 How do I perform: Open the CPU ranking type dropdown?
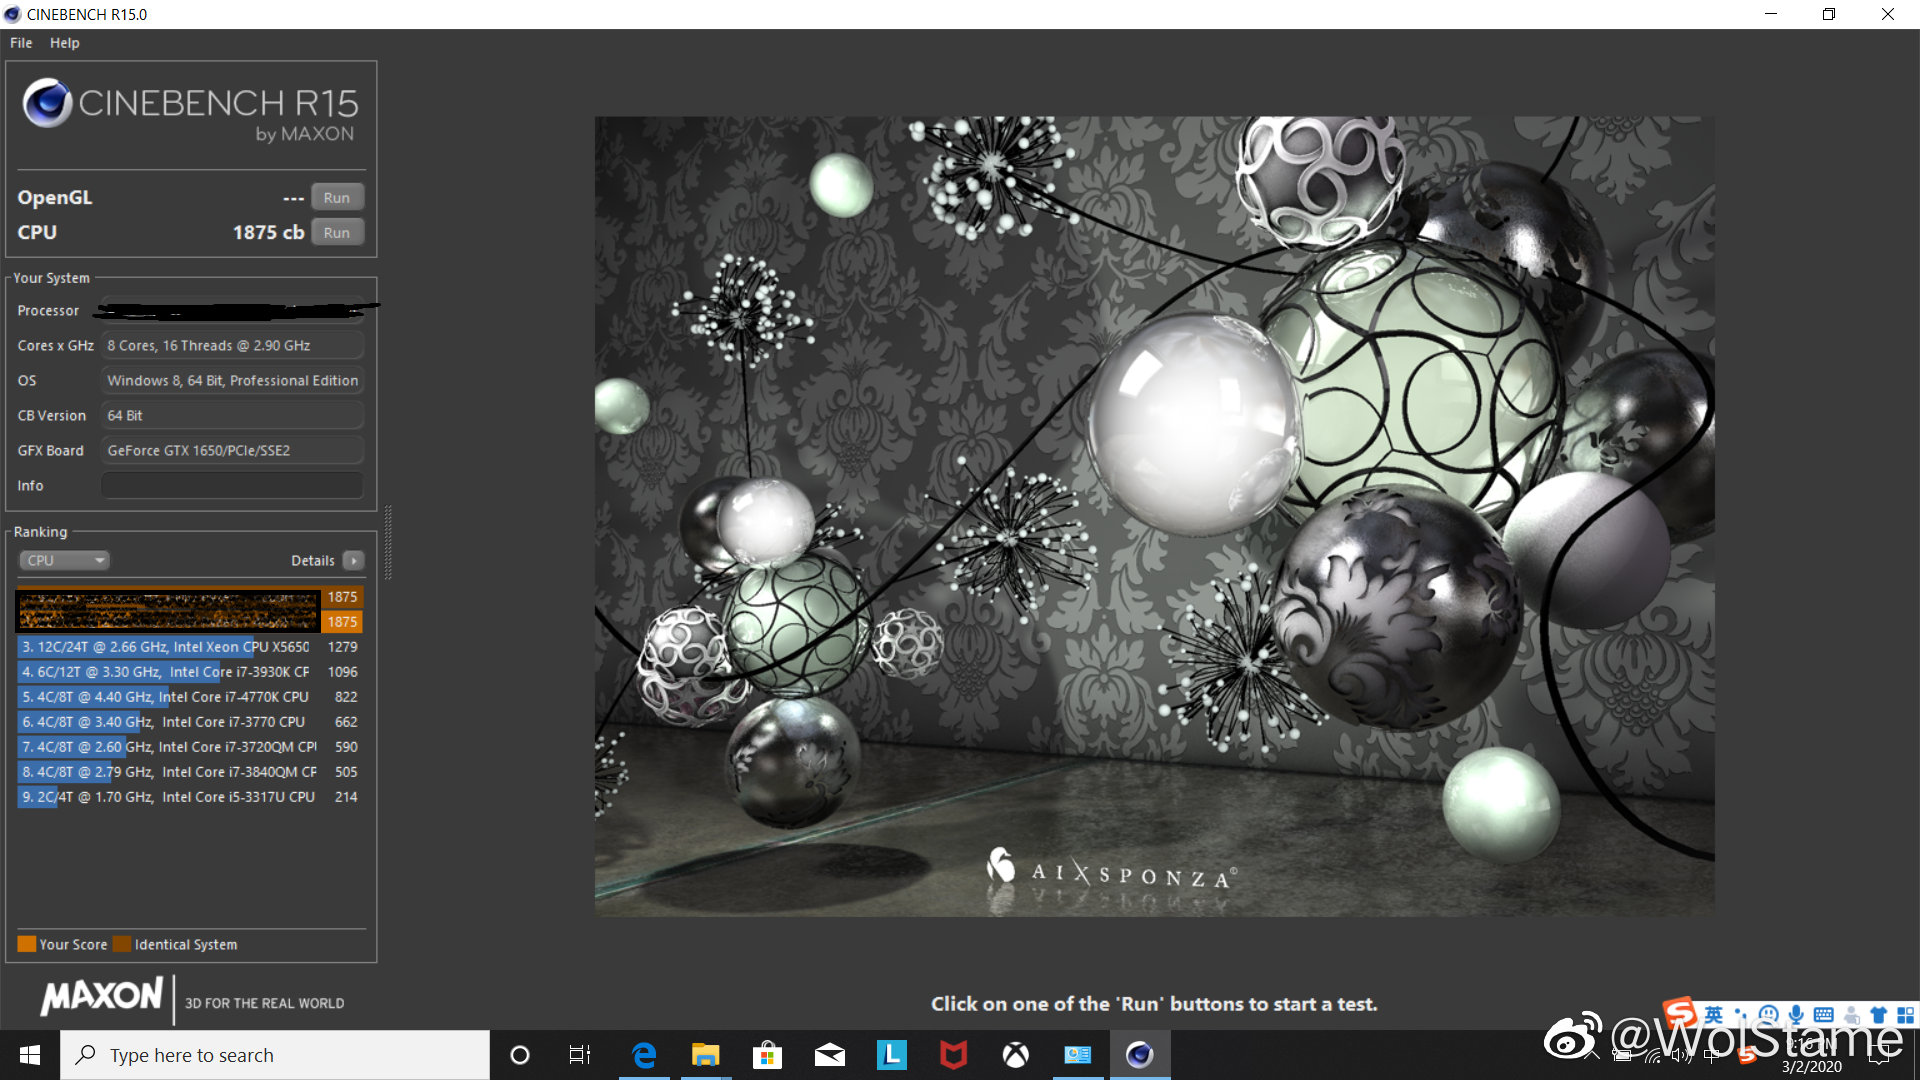64,561
